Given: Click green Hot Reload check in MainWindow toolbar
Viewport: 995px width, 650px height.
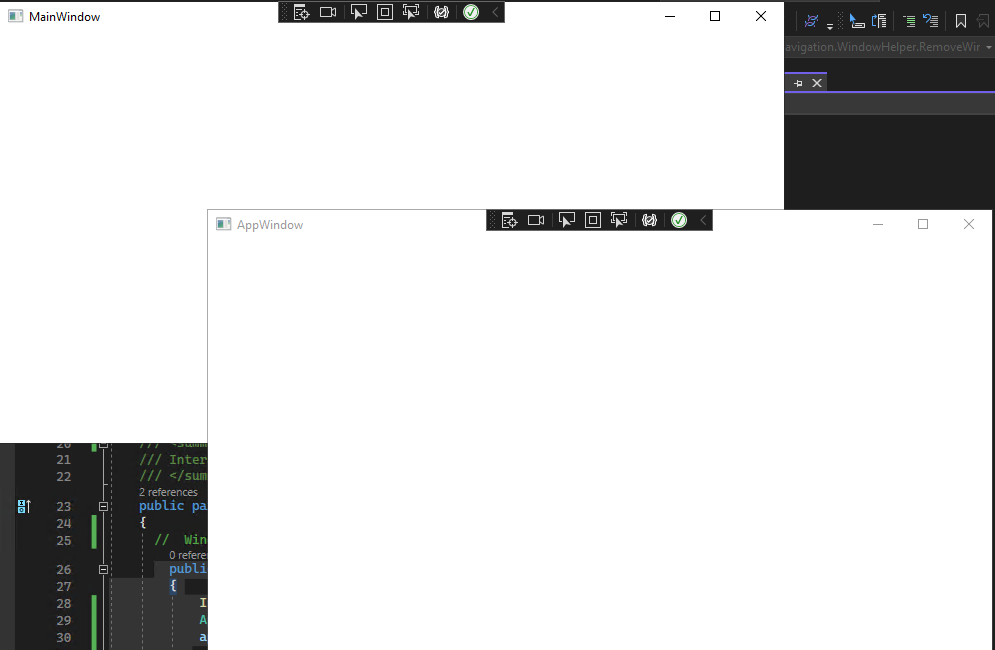Looking at the screenshot, I should 471,12.
